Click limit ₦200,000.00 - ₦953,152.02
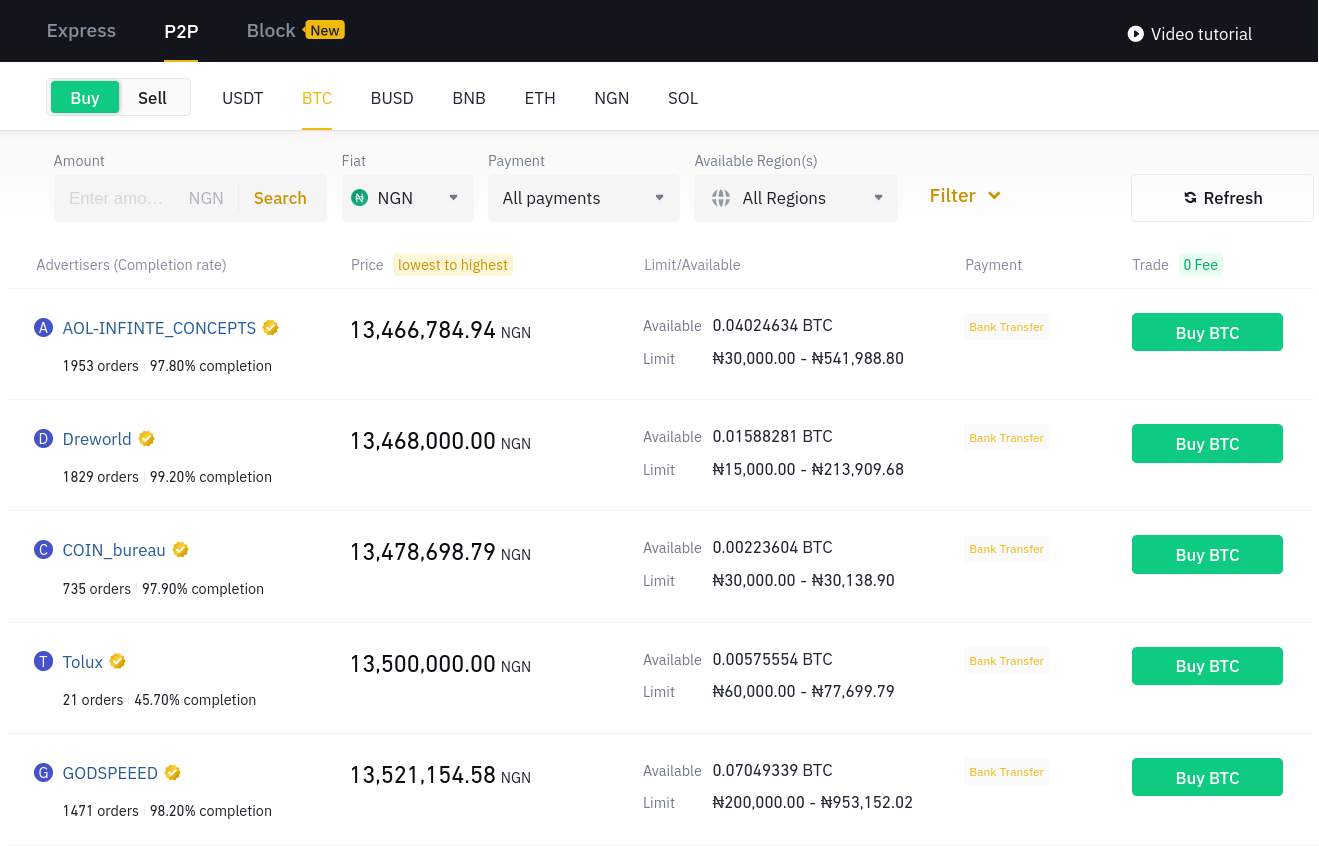The height and width of the screenshot is (846, 1319). 812,802
